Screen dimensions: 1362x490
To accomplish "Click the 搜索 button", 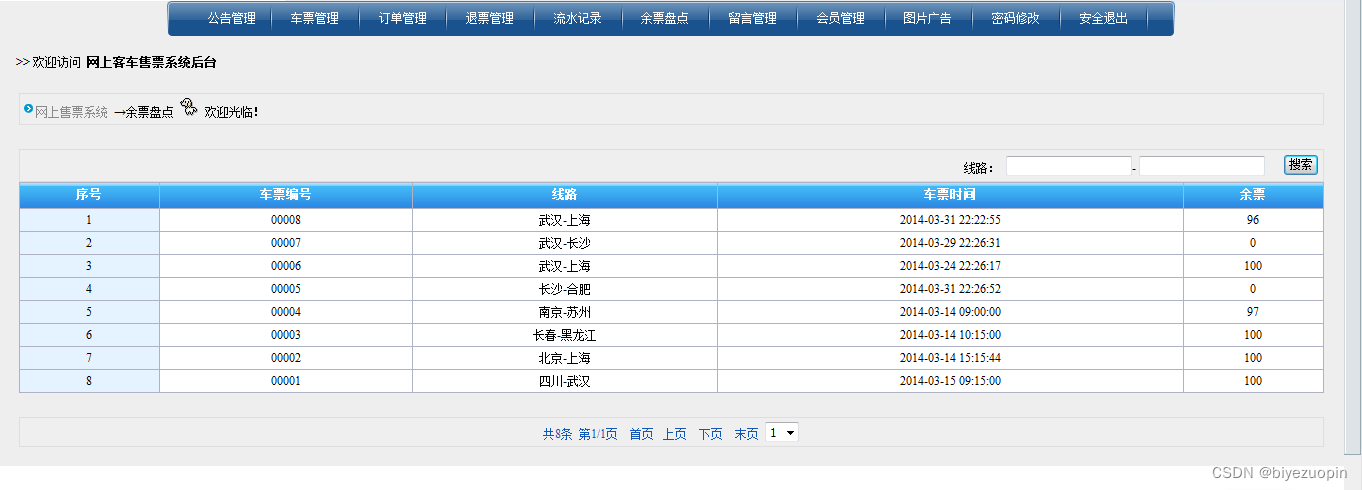I will tap(1301, 165).
